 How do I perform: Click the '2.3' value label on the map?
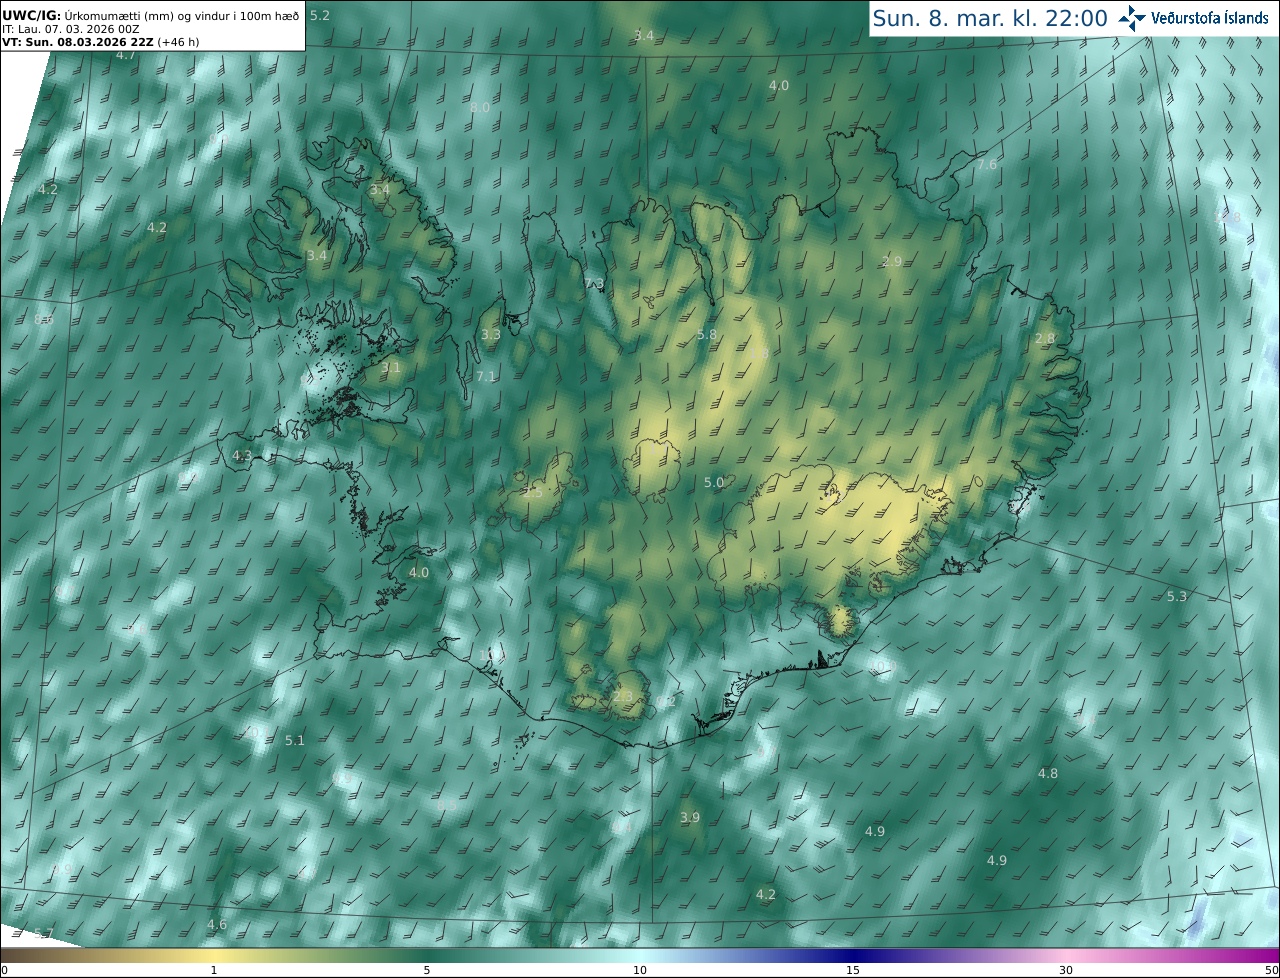click(x=624, y=695)
